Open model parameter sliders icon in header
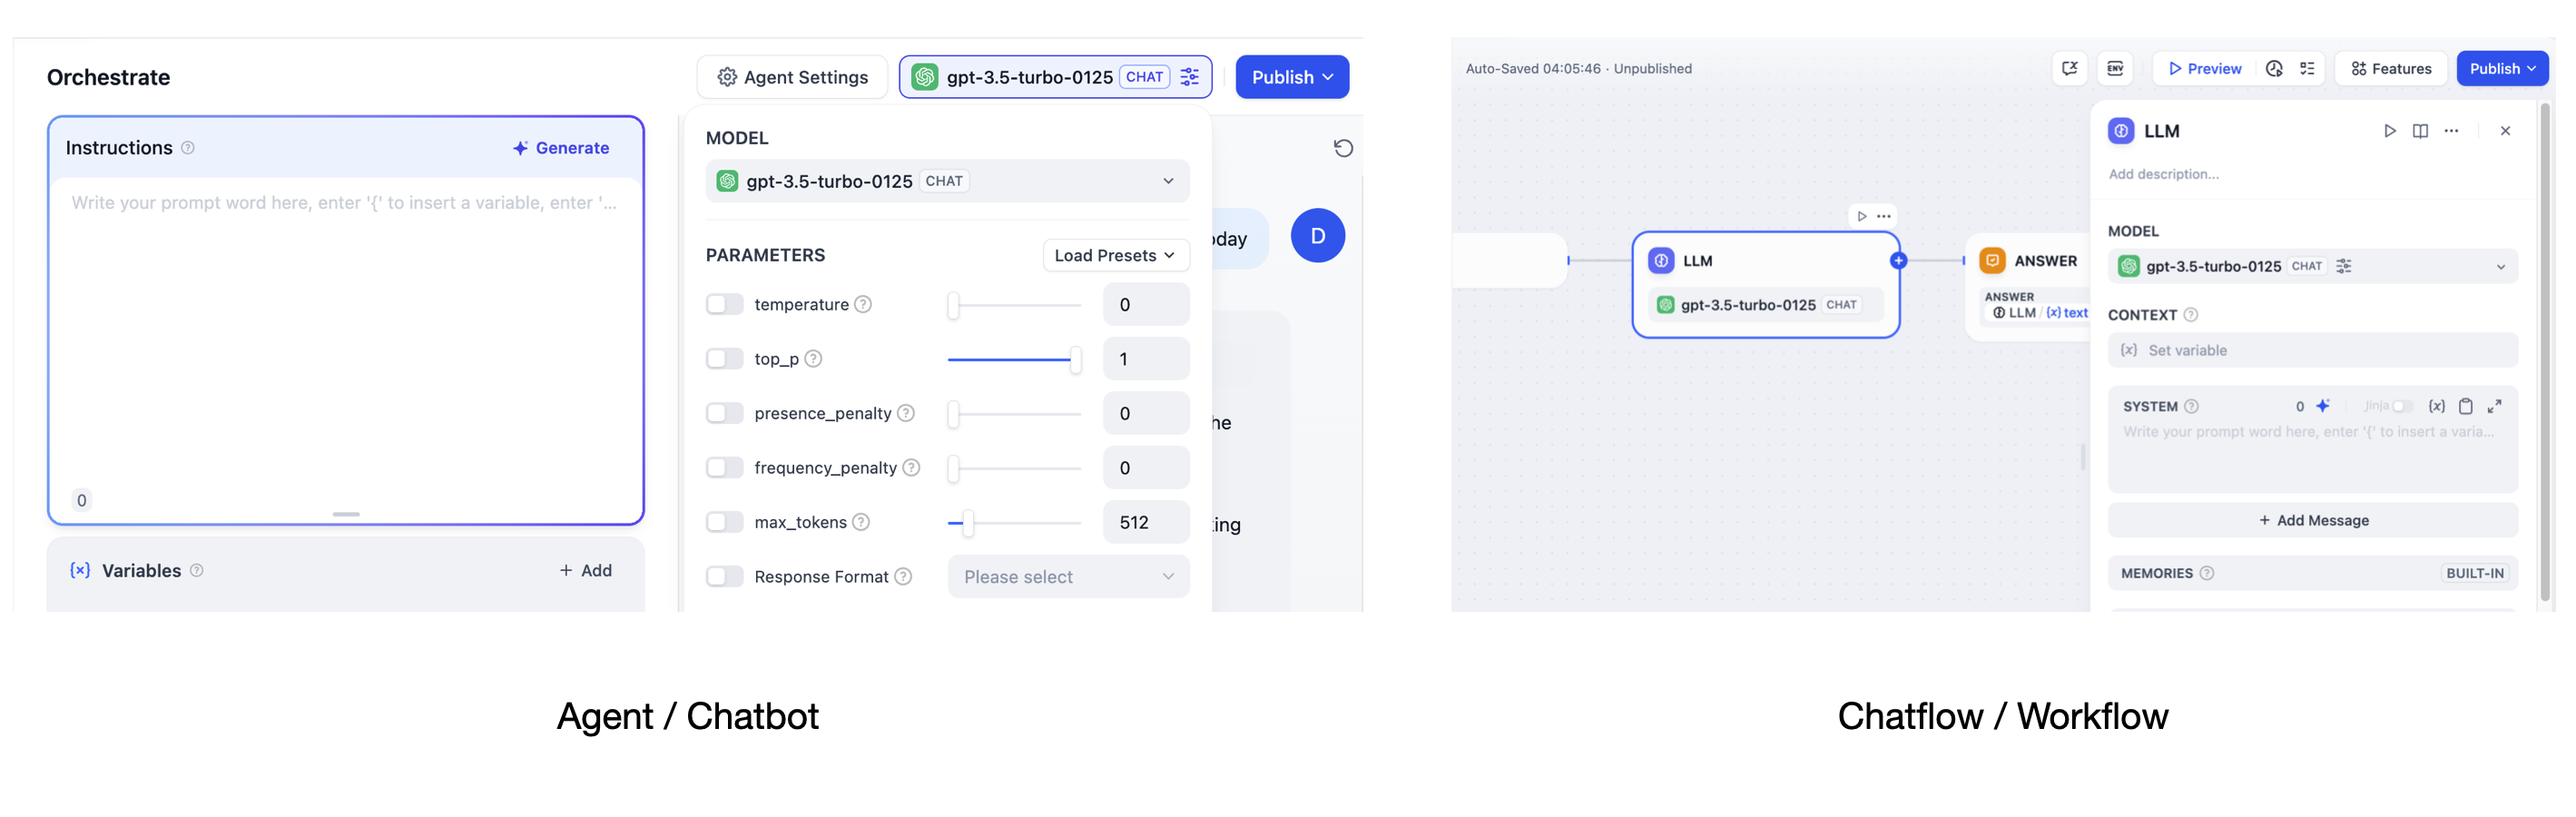Screen dimensions: 2576x817 pyautogui.click(x=1189, y=77)
